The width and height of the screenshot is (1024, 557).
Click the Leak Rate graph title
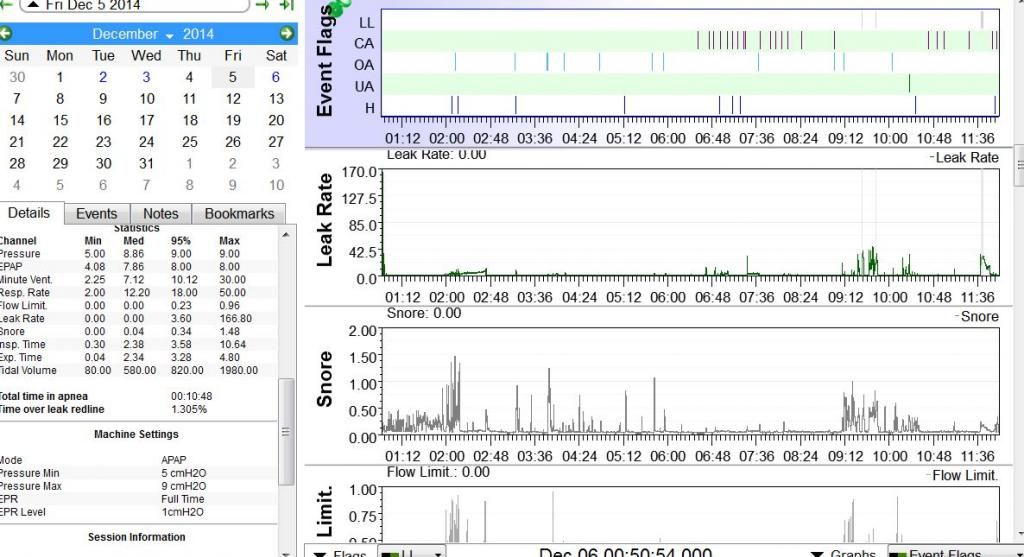tap(325, 220)
